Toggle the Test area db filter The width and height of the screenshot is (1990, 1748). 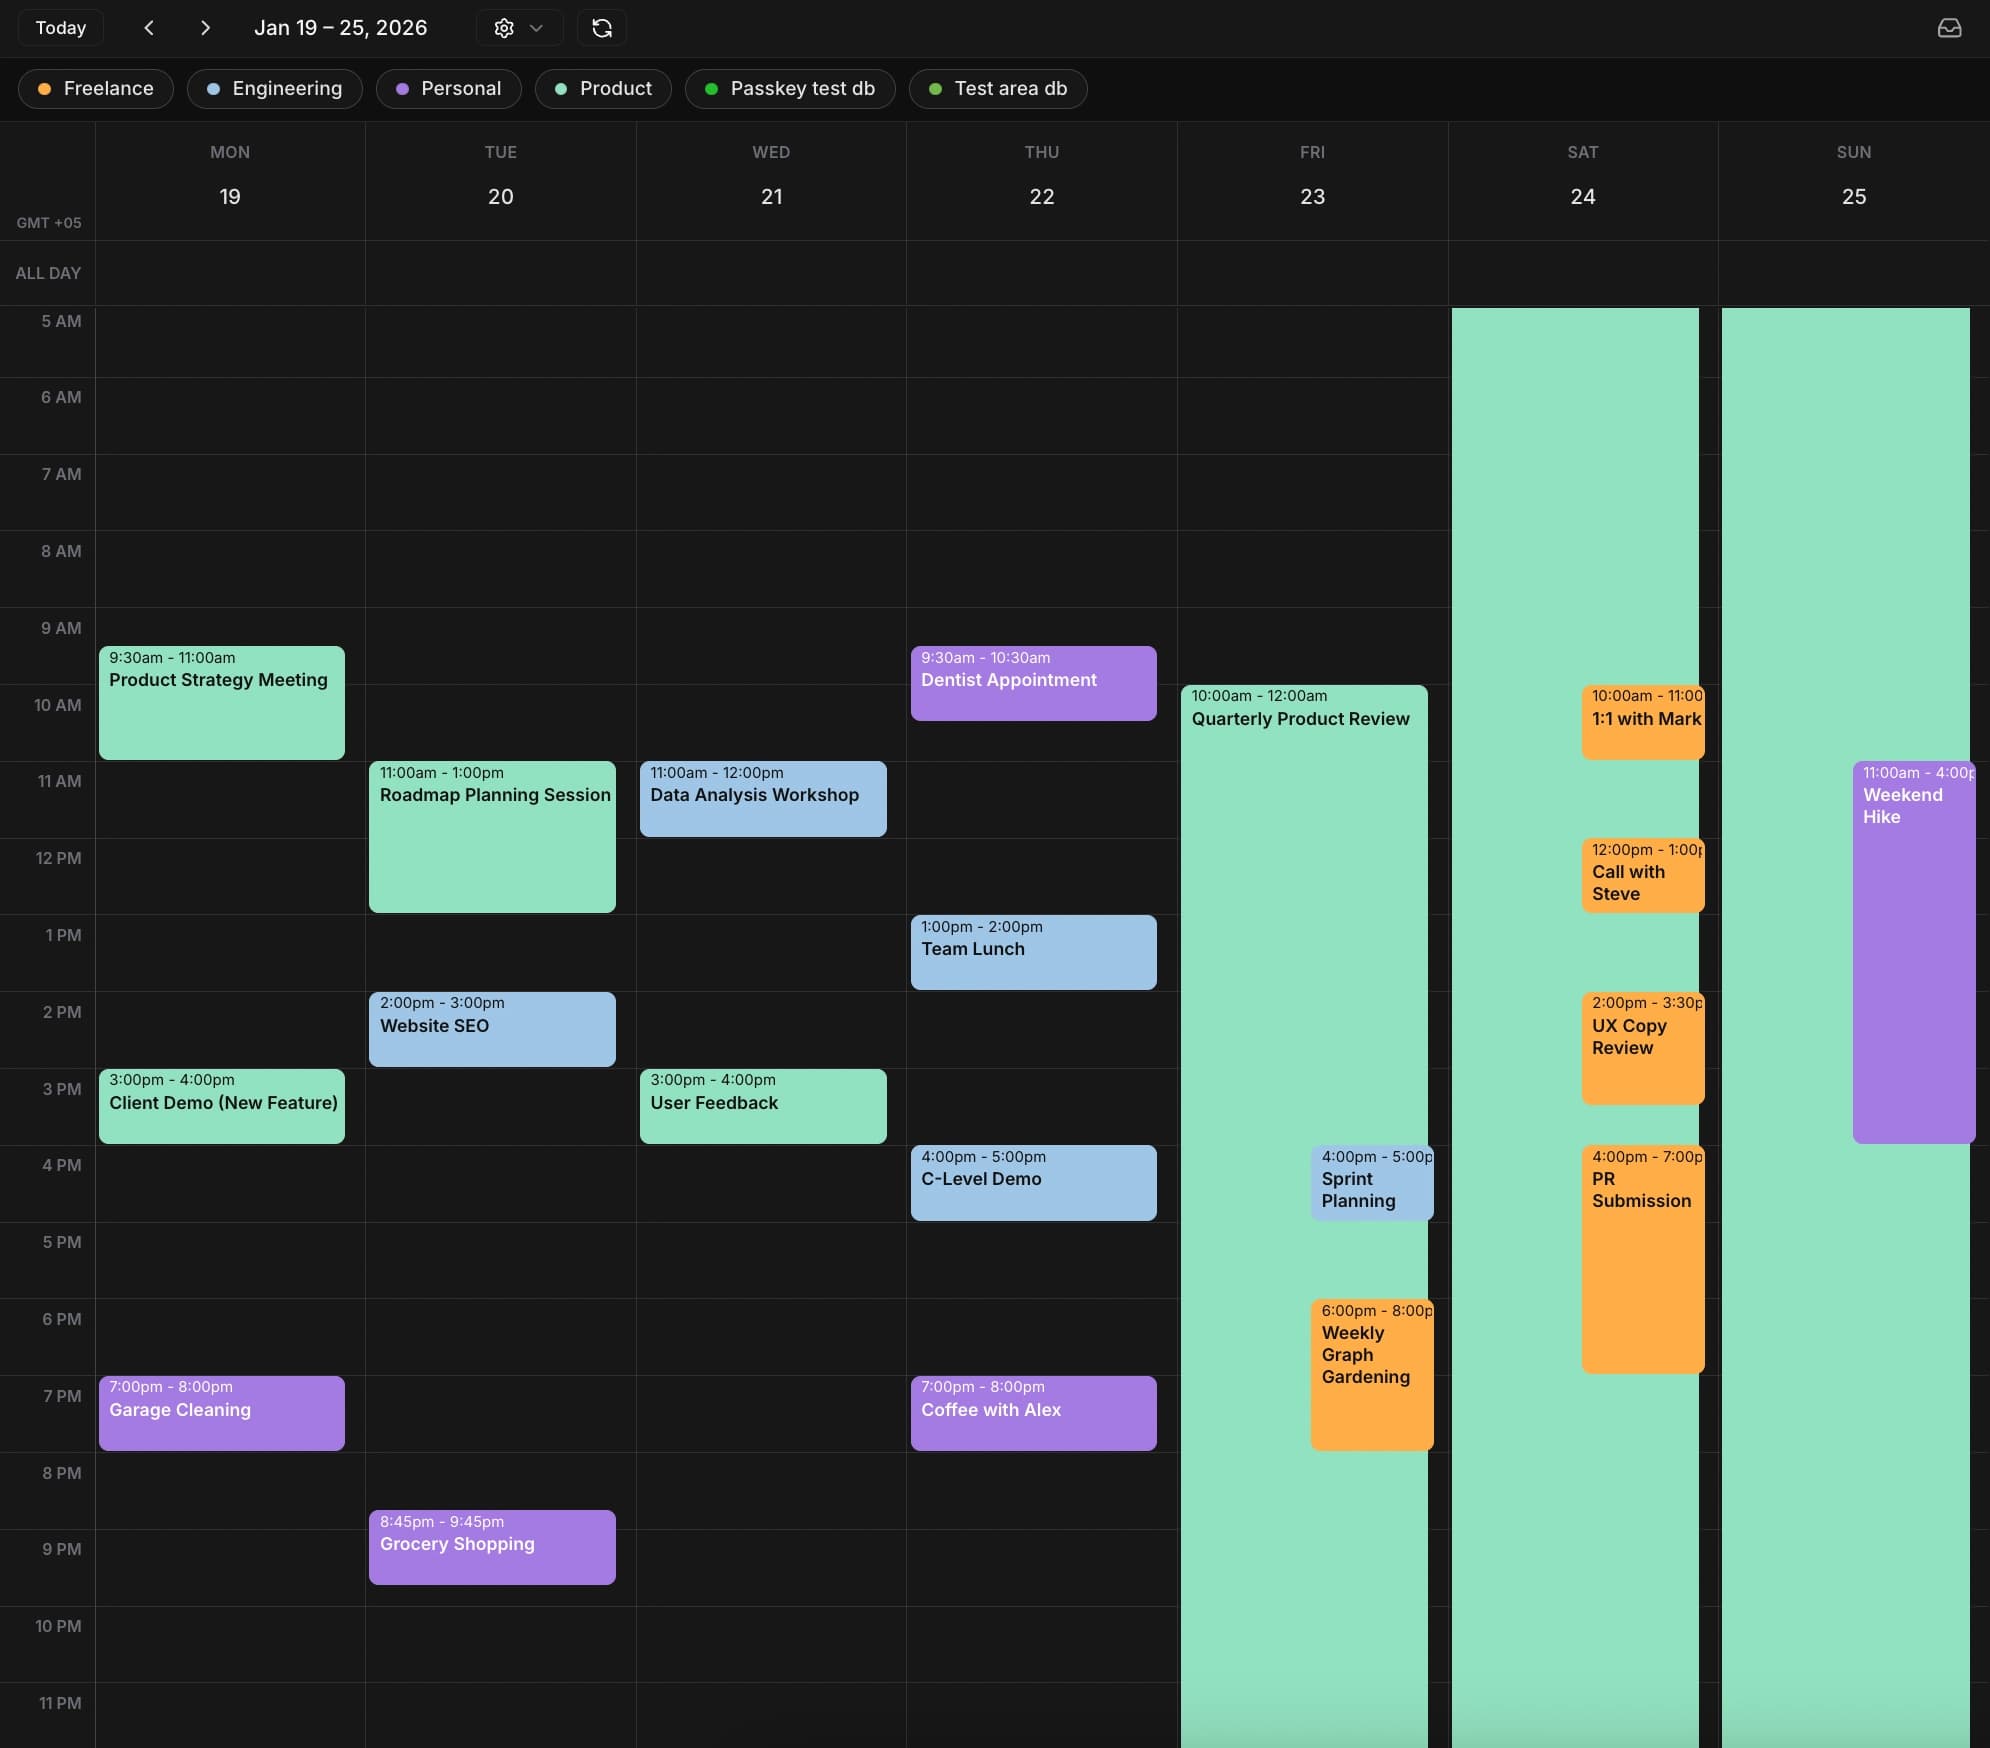tap(998, 89)
